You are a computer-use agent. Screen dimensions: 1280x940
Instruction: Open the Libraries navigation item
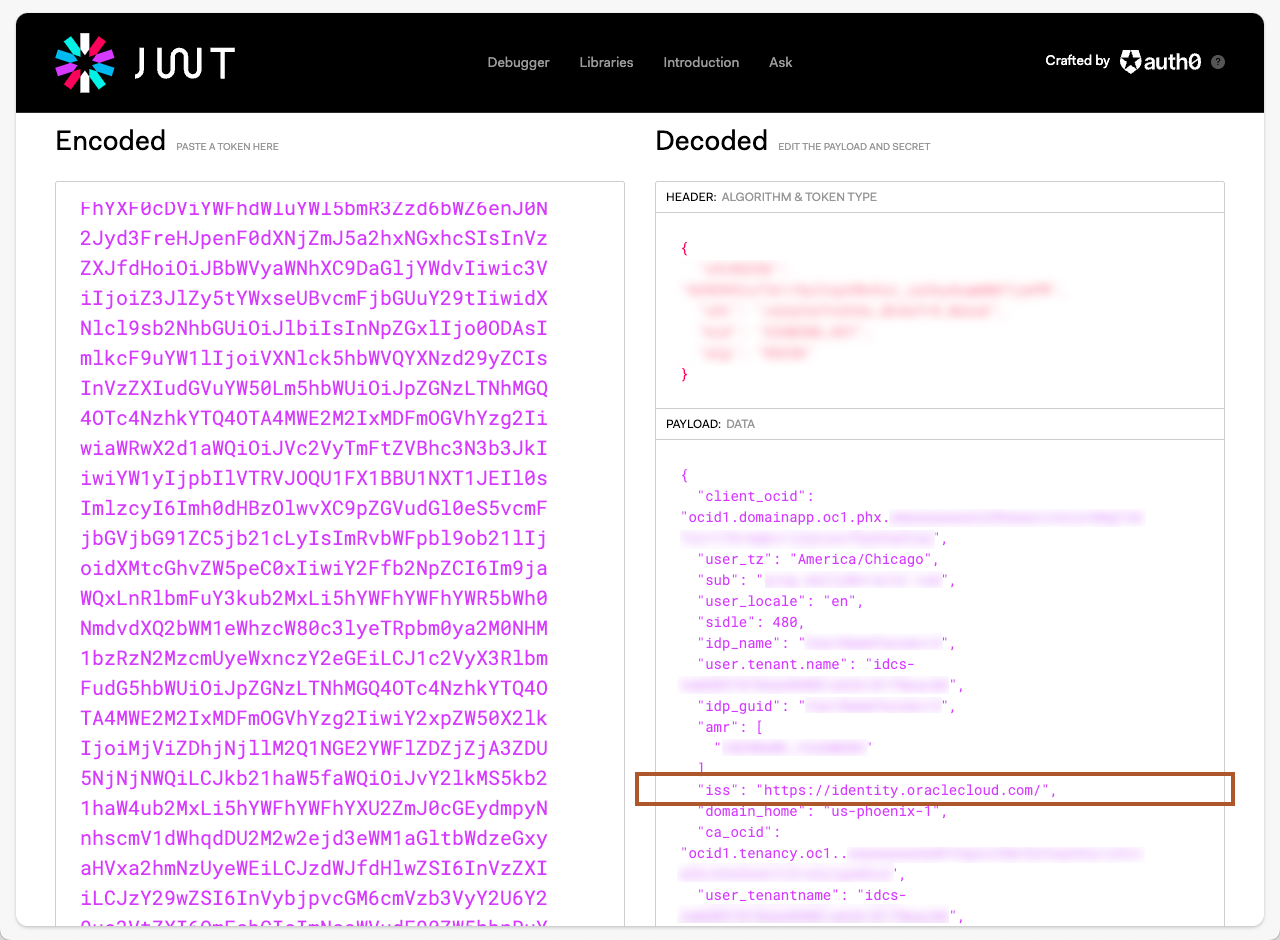tap(606, 62)
